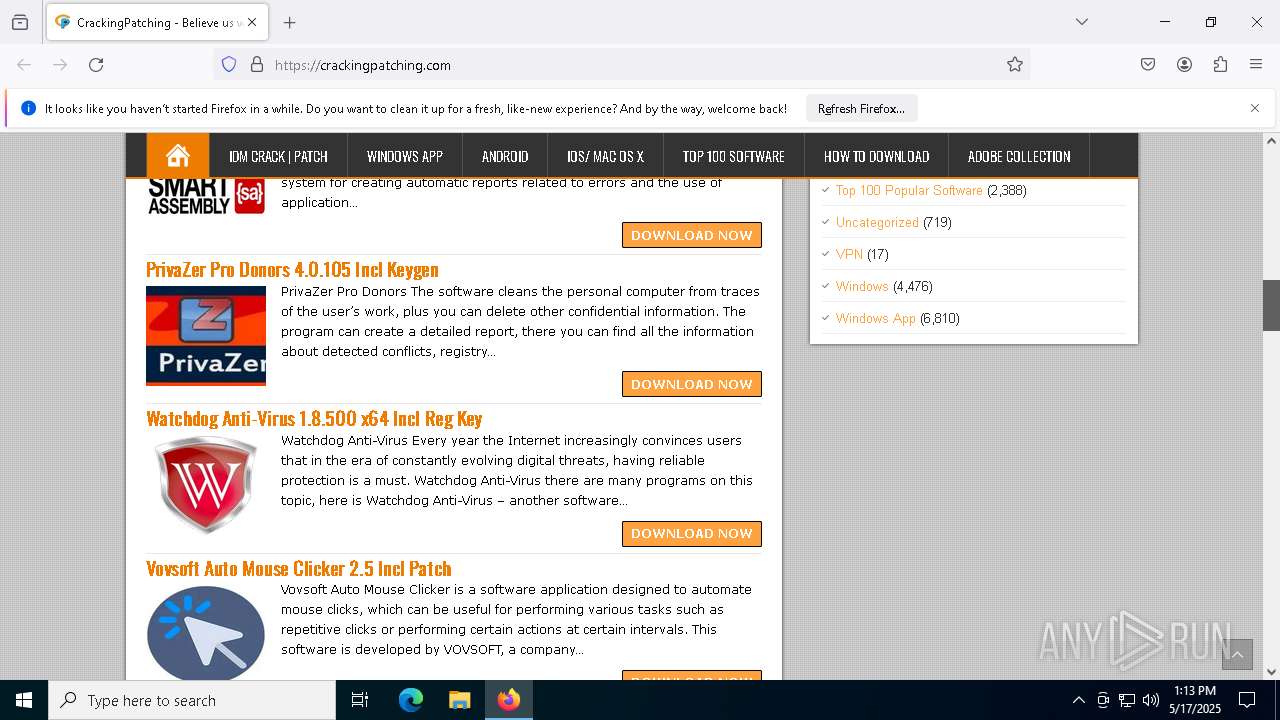This screenshot has height=720, width=1280.
Task: Open Extensions puzzle icon
Action: 1220,65
